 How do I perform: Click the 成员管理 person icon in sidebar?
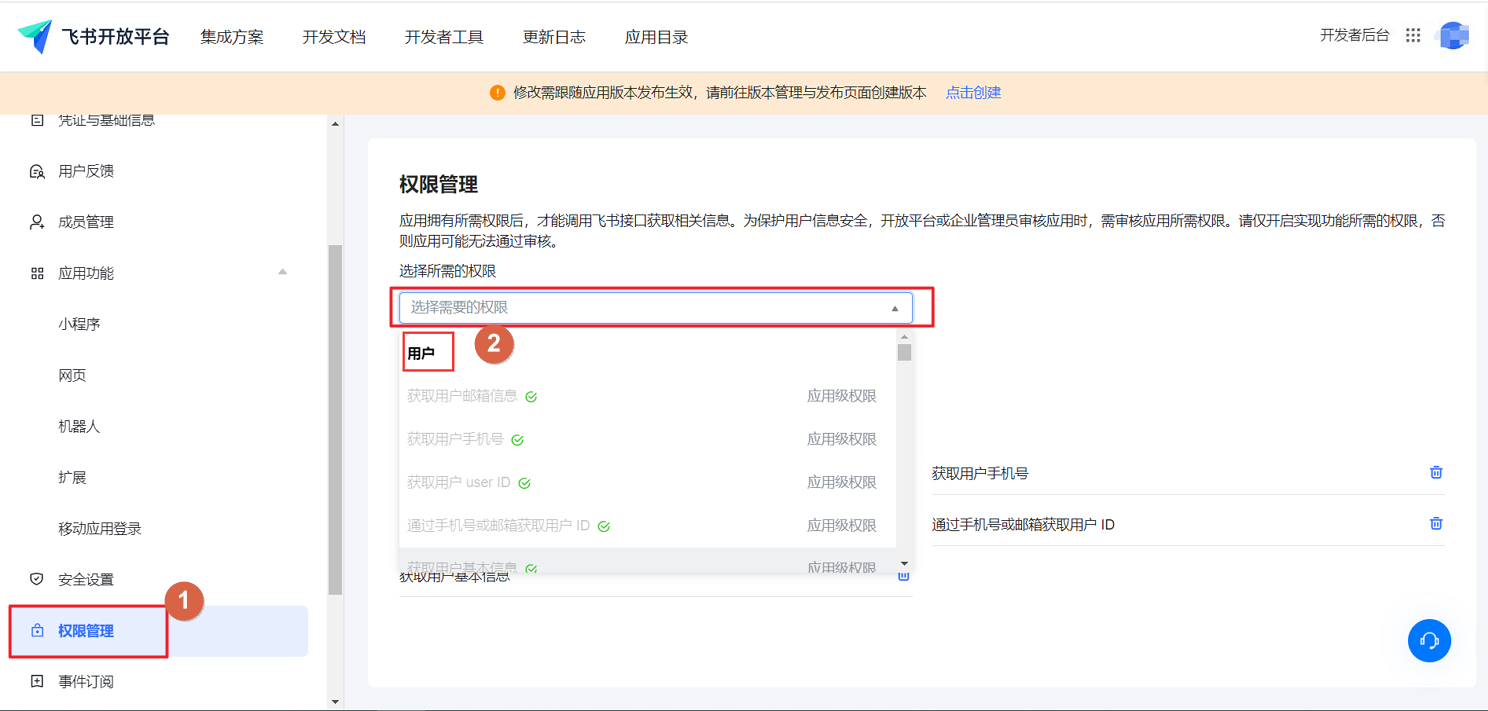pos(37,222)
